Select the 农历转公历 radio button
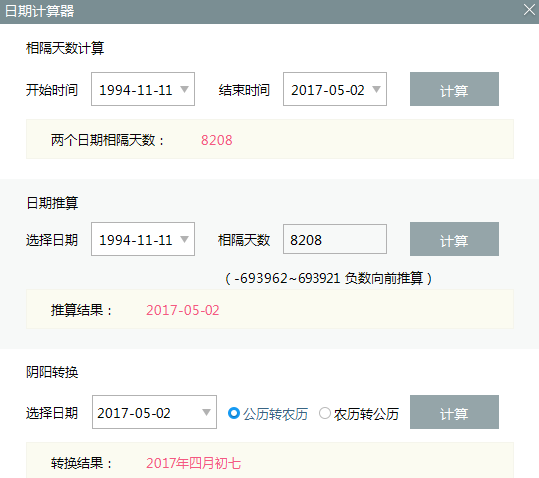Image resolution: width=539 pixels, height=478 pixels. point(325,413)
